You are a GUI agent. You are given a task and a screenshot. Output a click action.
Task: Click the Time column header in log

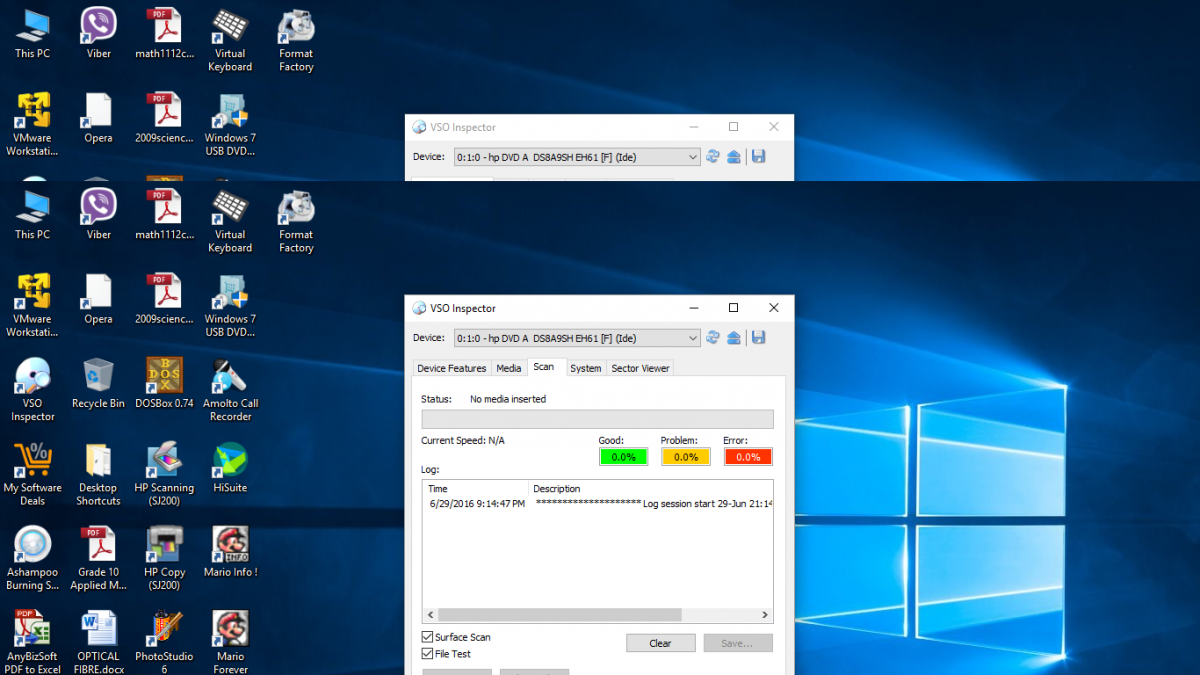(x=476, y=489)
